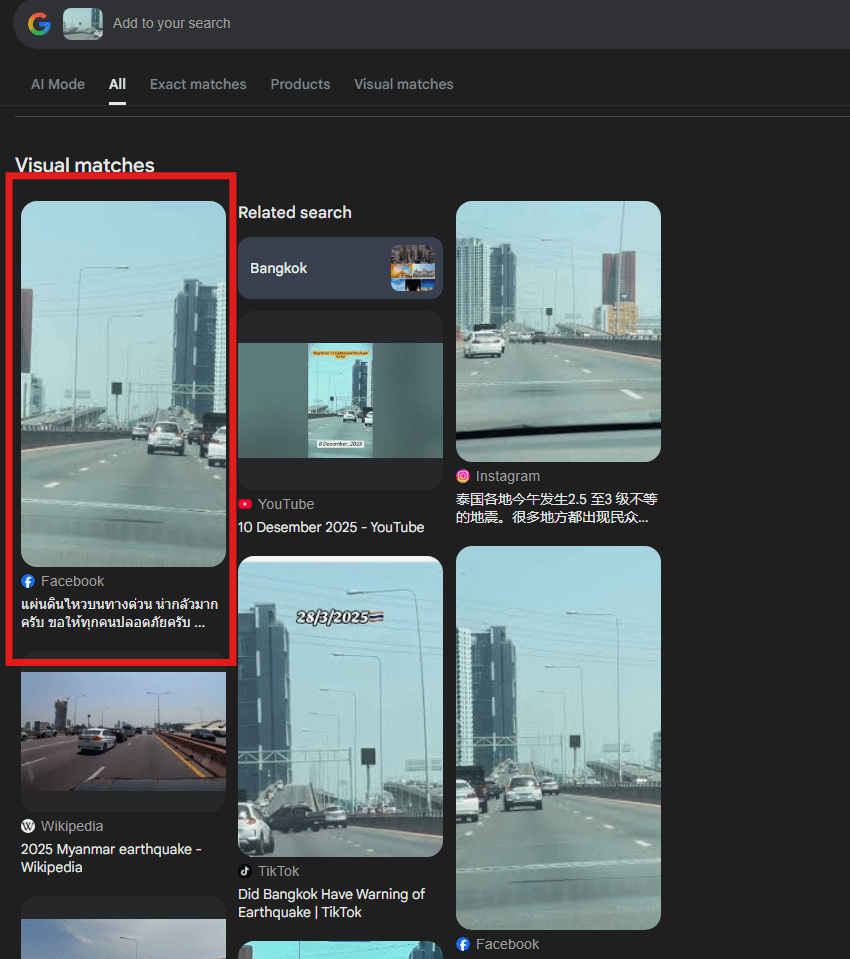This screenshot has width=850, height=959.
Task: Open the YouTube video thumbnail result
Action: pos(340,400)
